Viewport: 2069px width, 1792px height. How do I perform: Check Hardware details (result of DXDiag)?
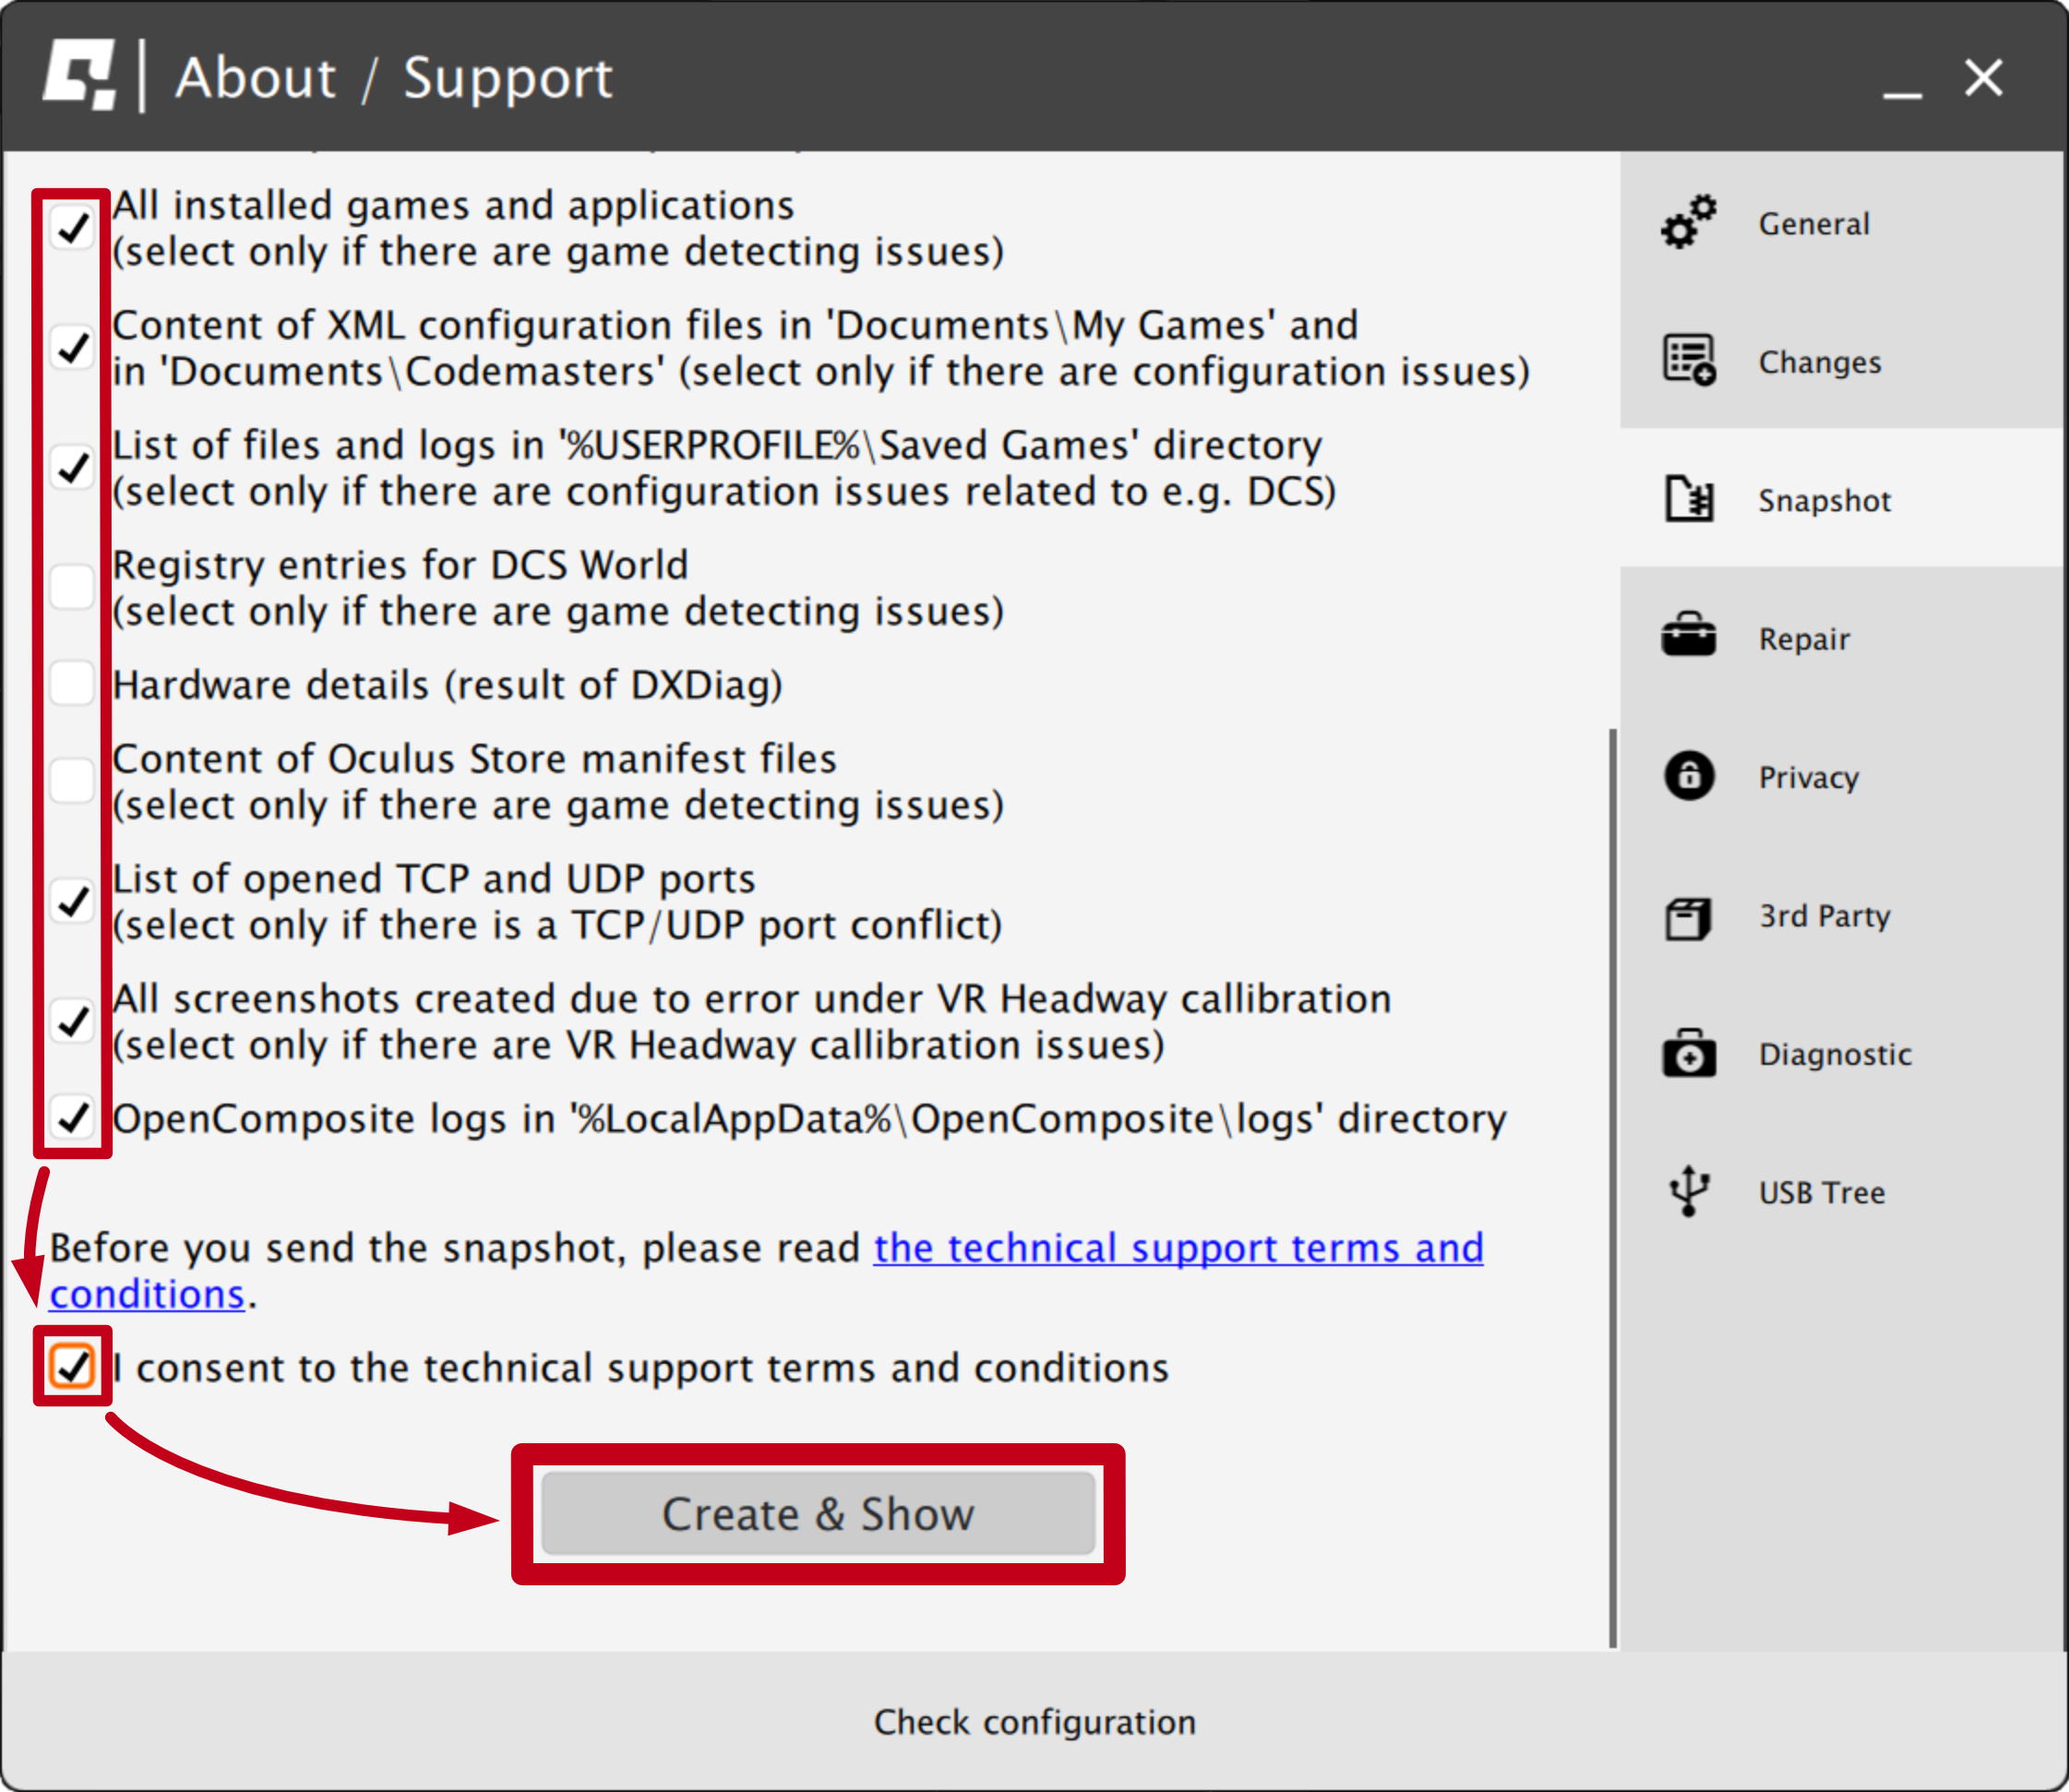pos(71,683)
